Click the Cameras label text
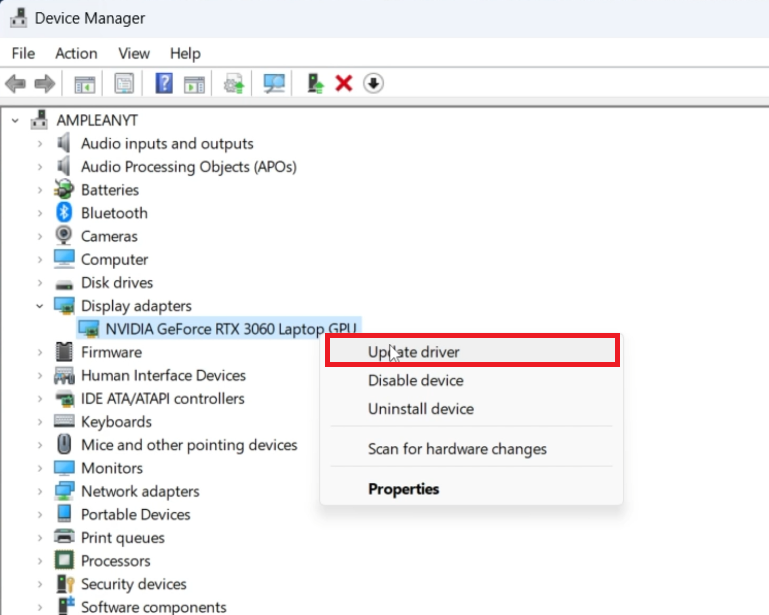The width and height of the screenshot is (769, 615). [x=109, y=236]
